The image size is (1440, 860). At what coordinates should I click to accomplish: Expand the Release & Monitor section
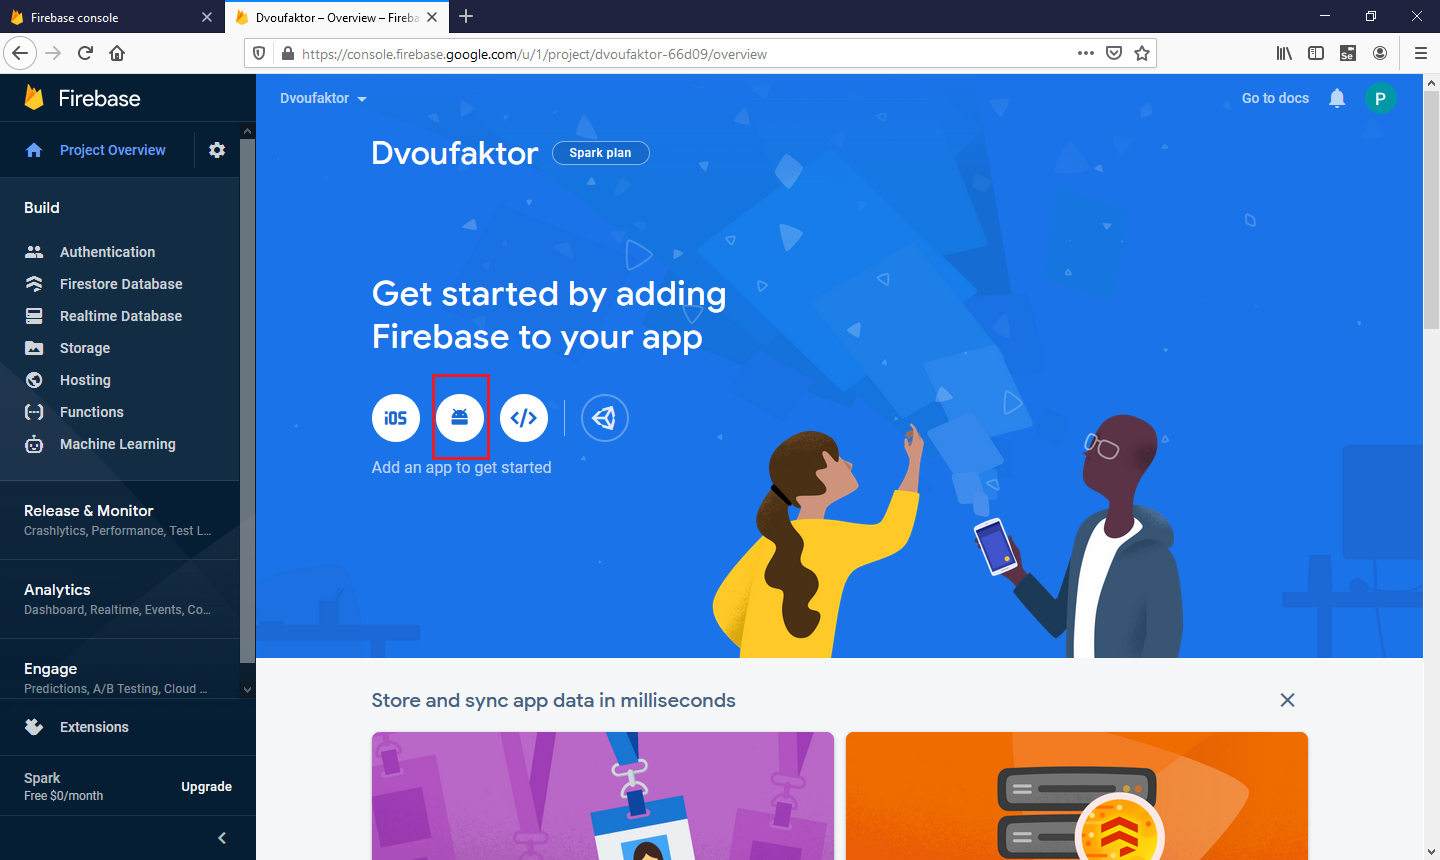click(x=120, y=520)
